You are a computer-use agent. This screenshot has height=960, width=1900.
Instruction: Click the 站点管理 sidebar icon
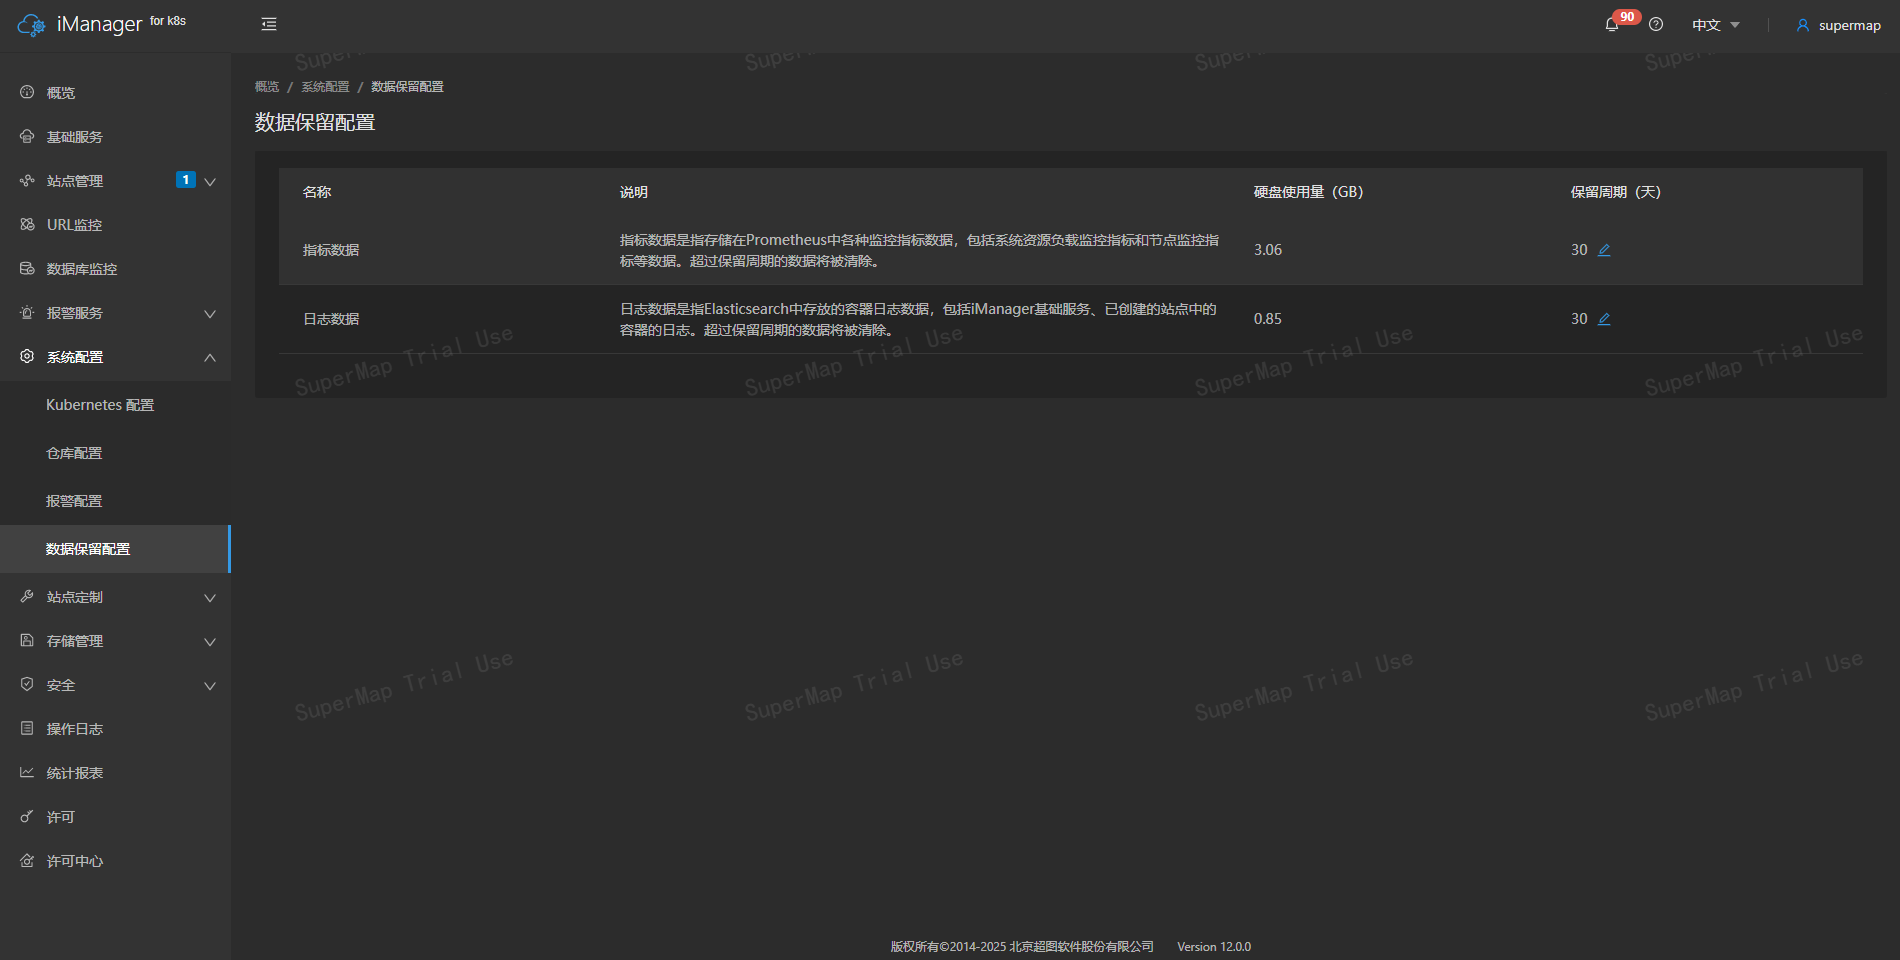pyautogui.click(x=27, y=180)
